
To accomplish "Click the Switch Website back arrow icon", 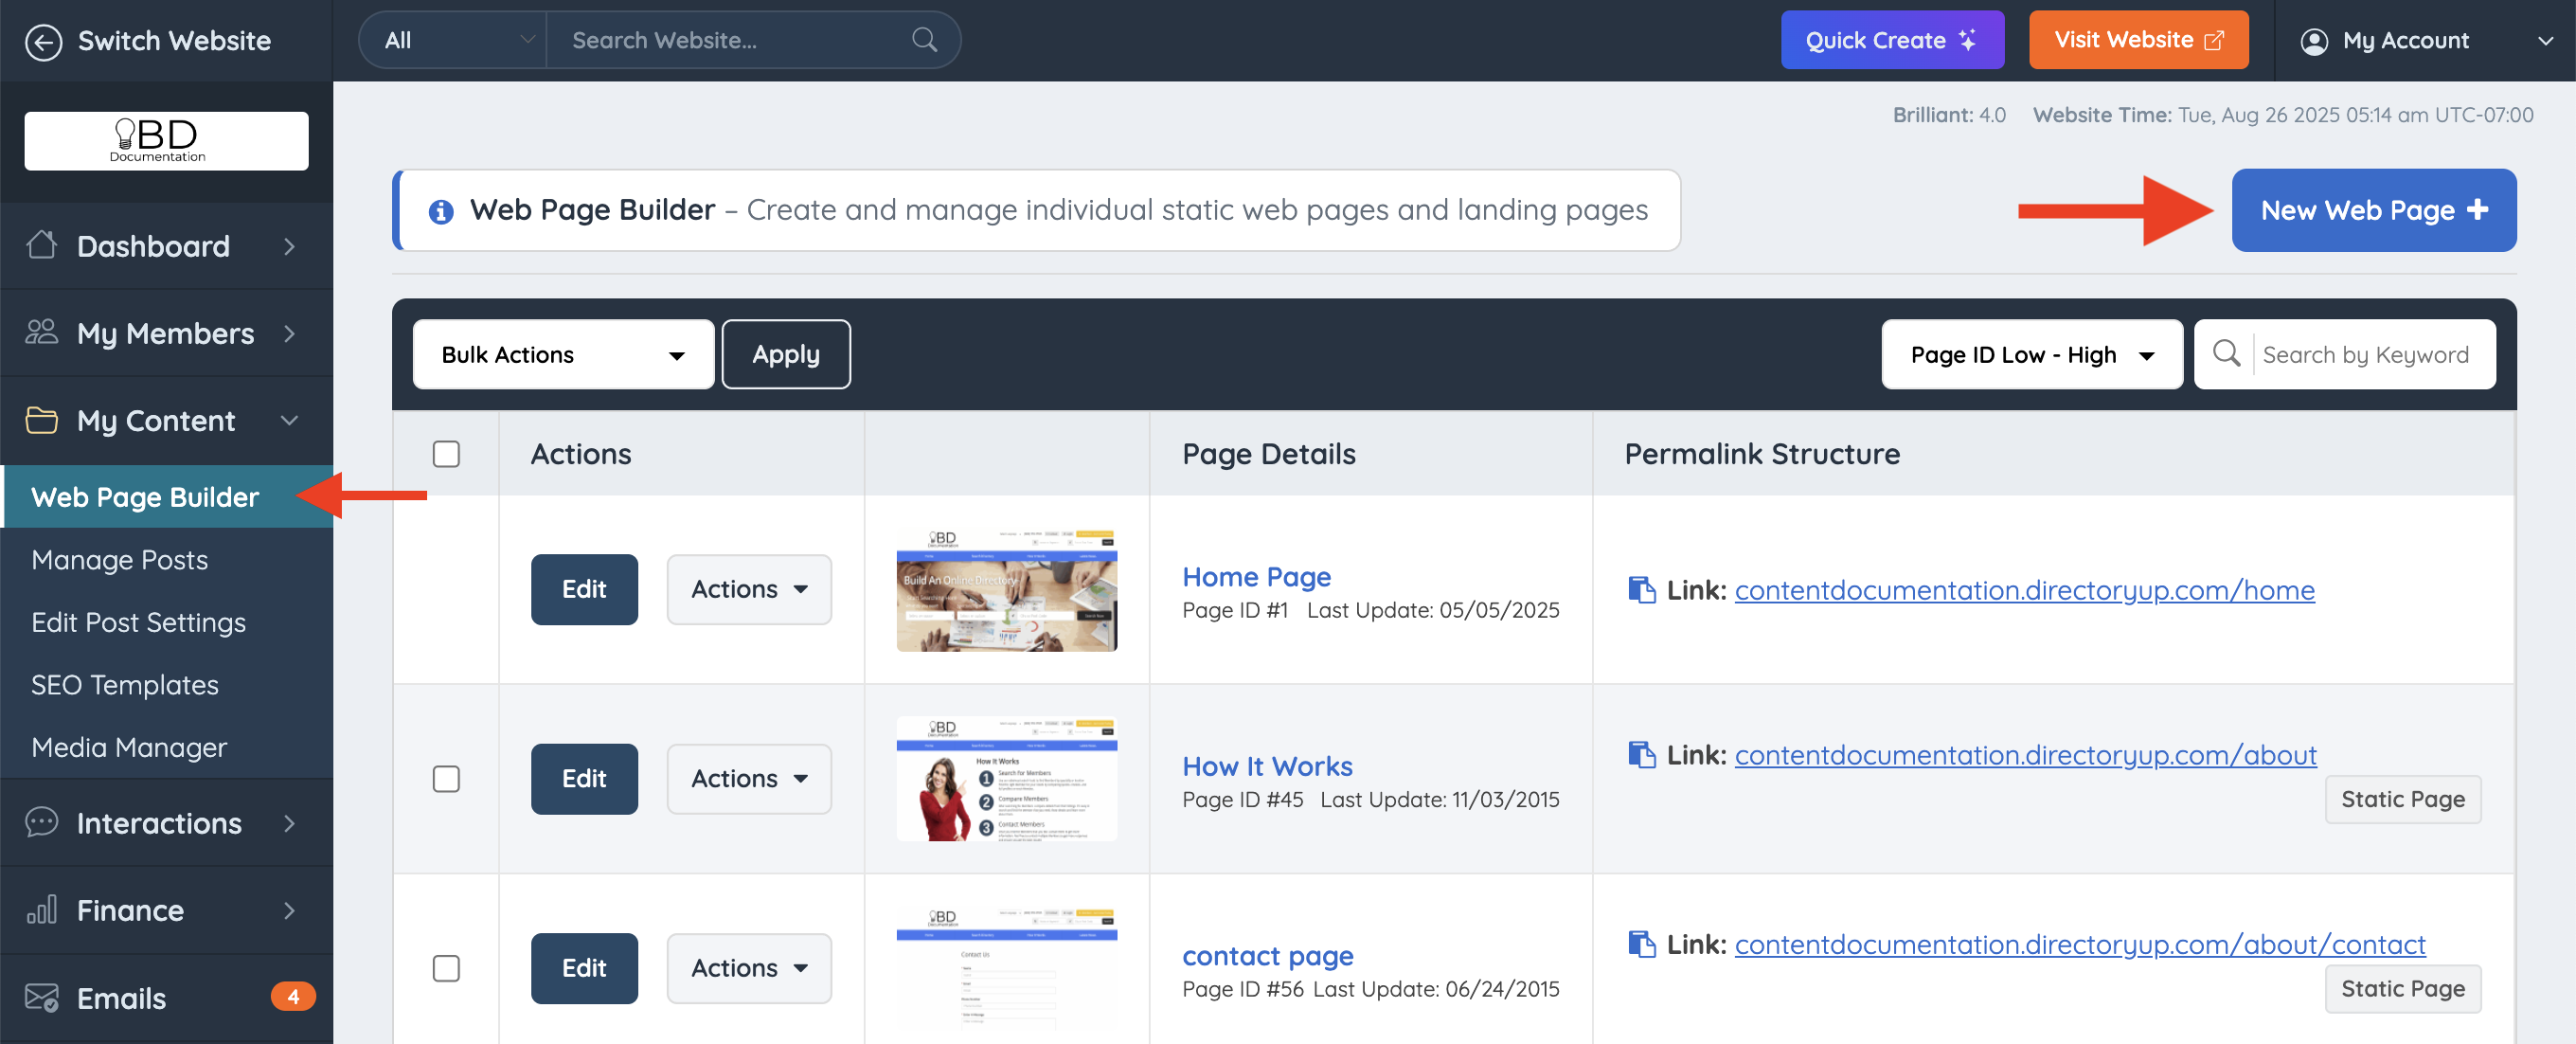I will 43,41.
